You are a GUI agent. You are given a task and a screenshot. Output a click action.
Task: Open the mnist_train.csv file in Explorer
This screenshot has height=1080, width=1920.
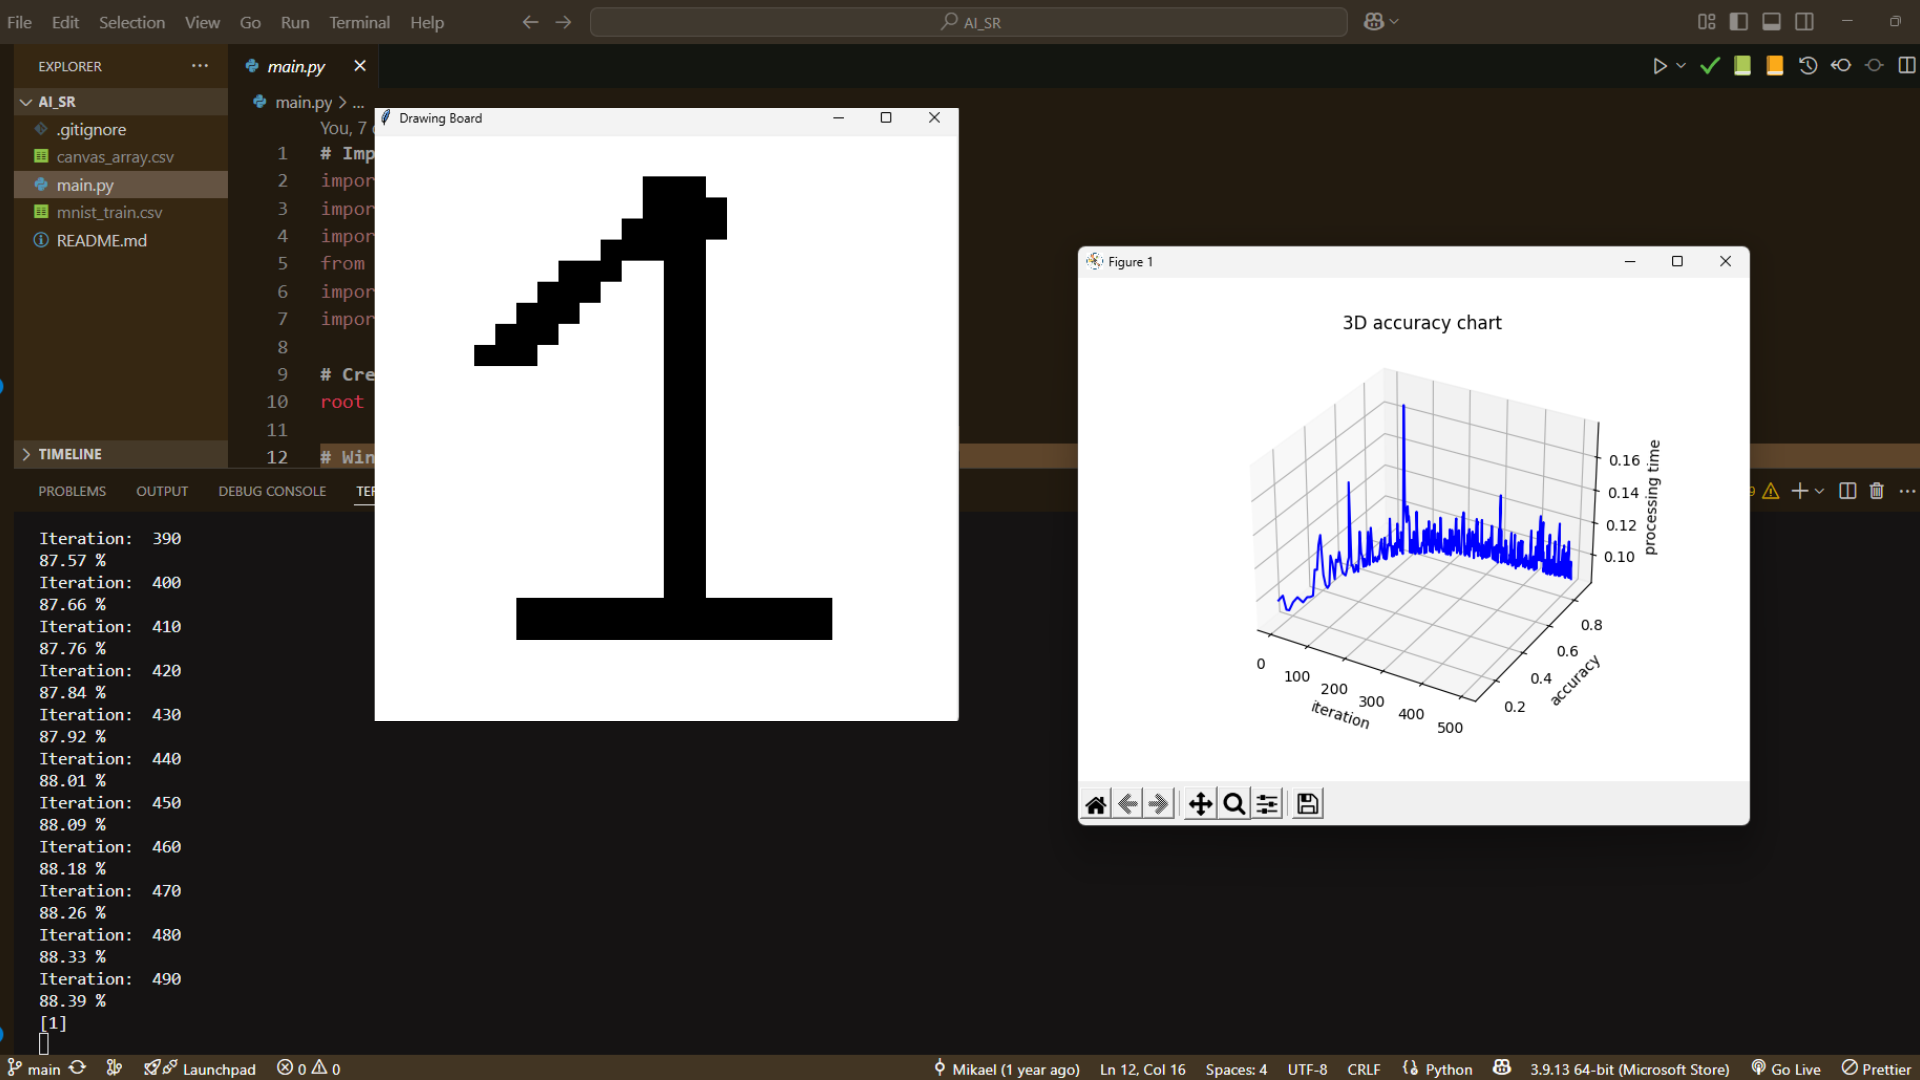click(110, 212)
